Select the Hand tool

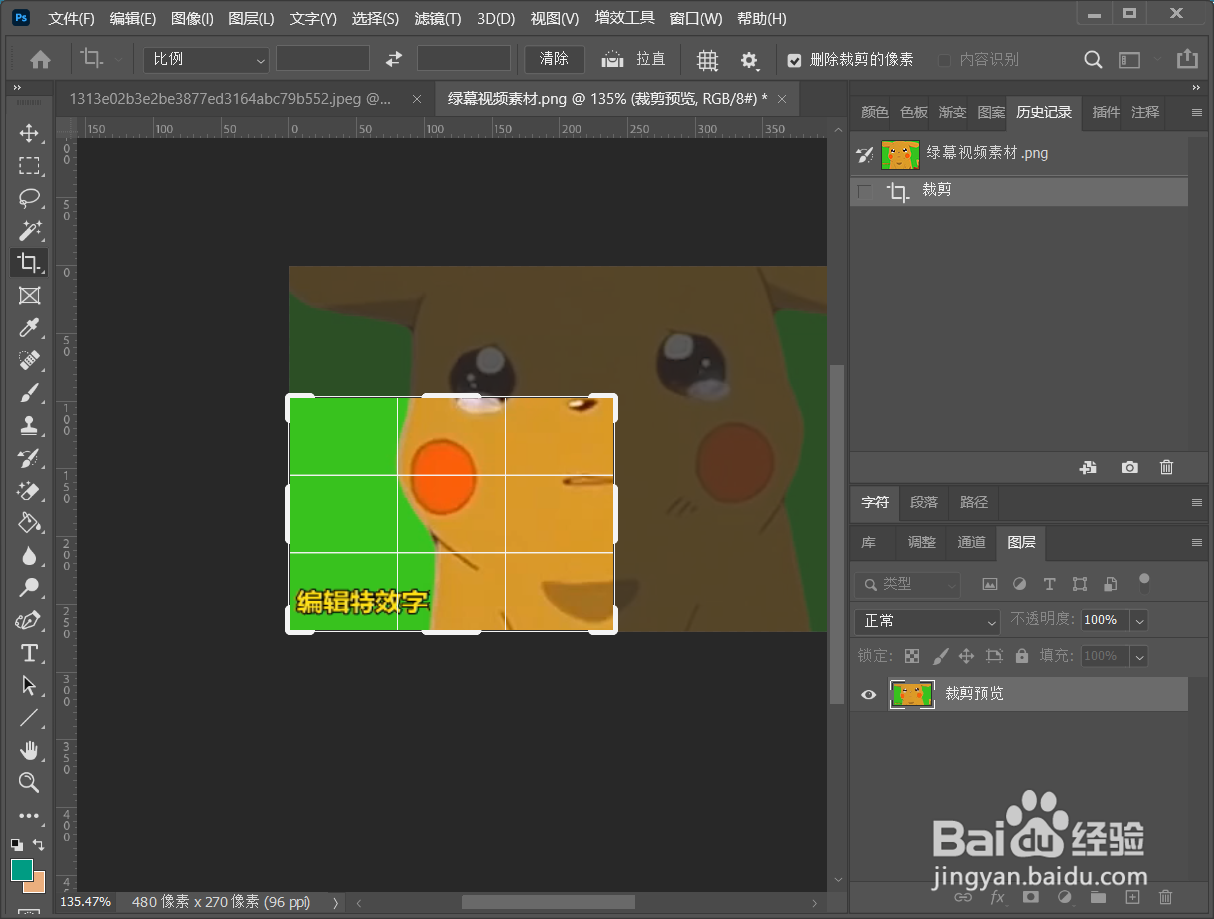coord(29,750)
